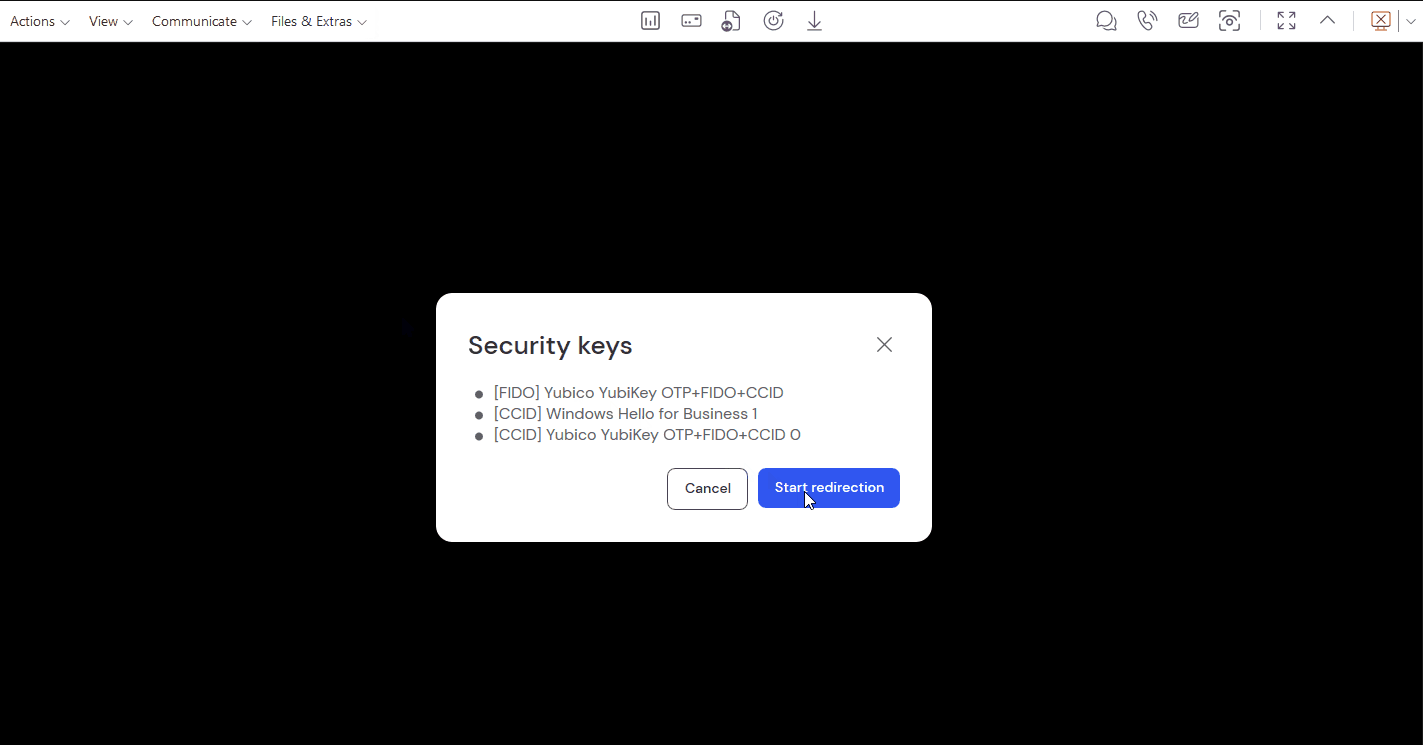The image size is (1423, 745).
Task: Open the Actions menu
Action: click(40, 21)
